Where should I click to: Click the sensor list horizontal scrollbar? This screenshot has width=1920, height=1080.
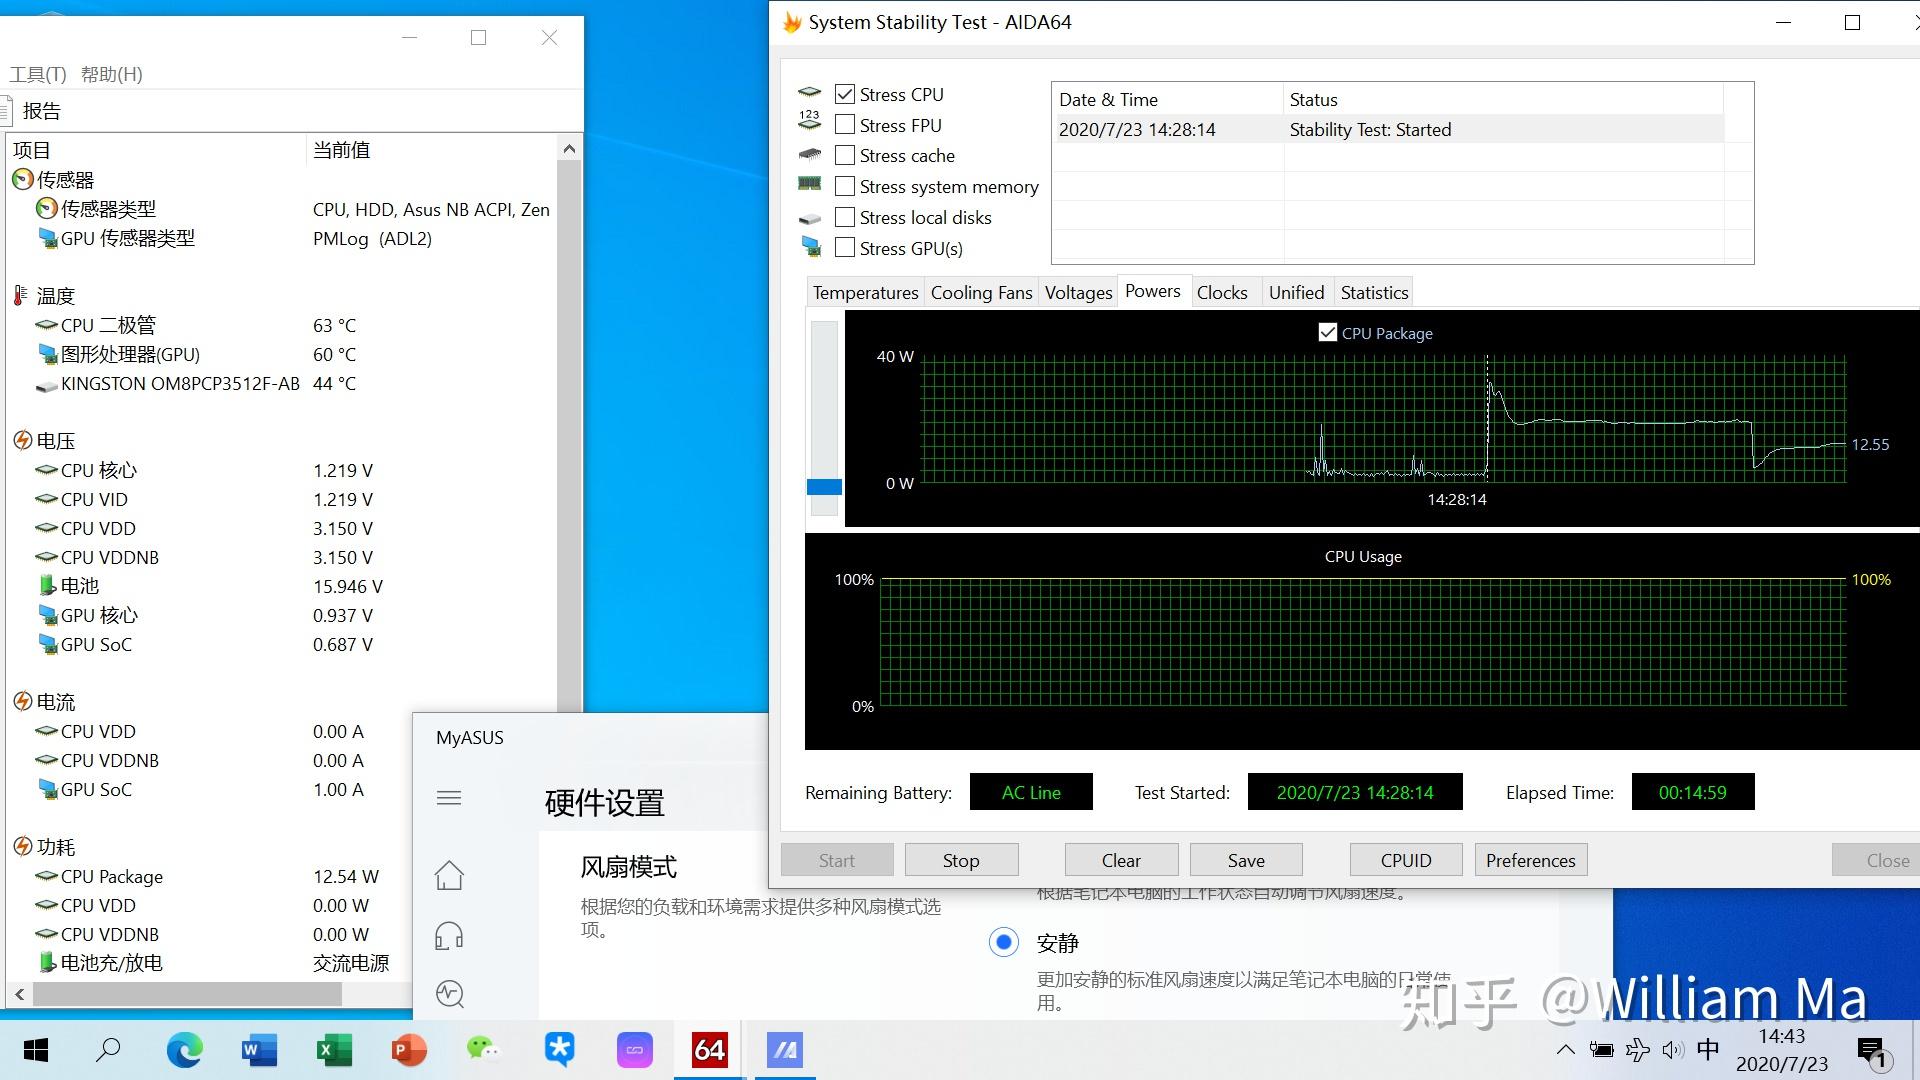[x=187, y=994]
